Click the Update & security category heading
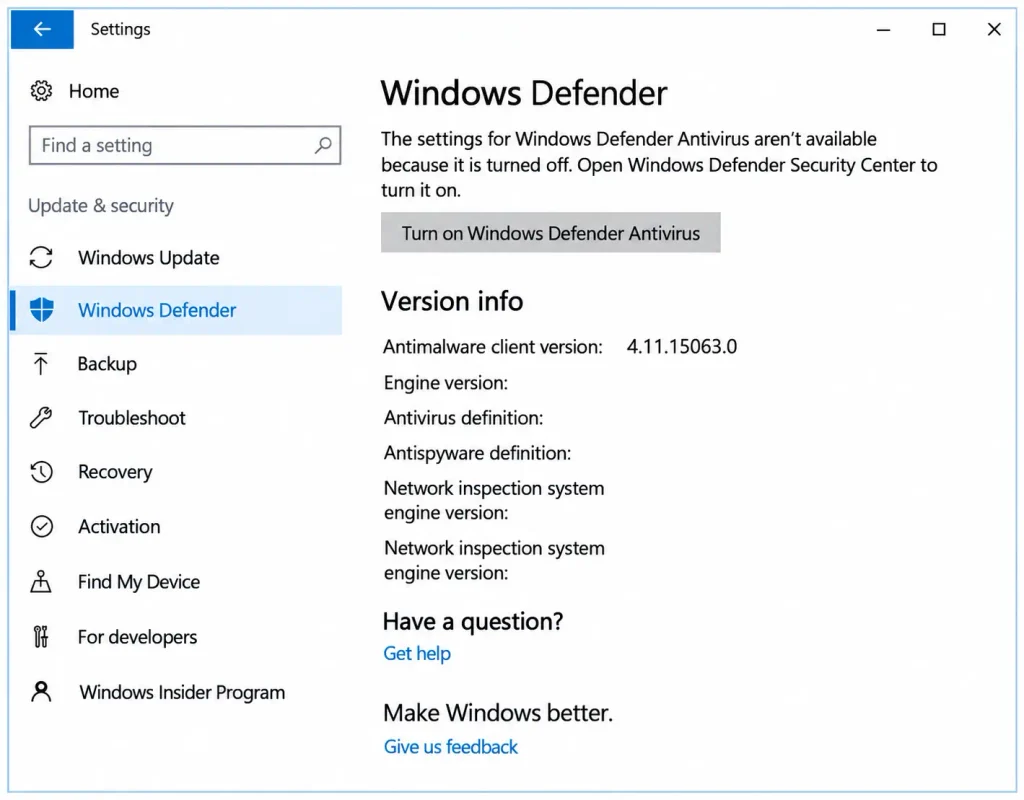Viewport: 1024px width, 800px height. pyautogui.click(x=101, y=206)
